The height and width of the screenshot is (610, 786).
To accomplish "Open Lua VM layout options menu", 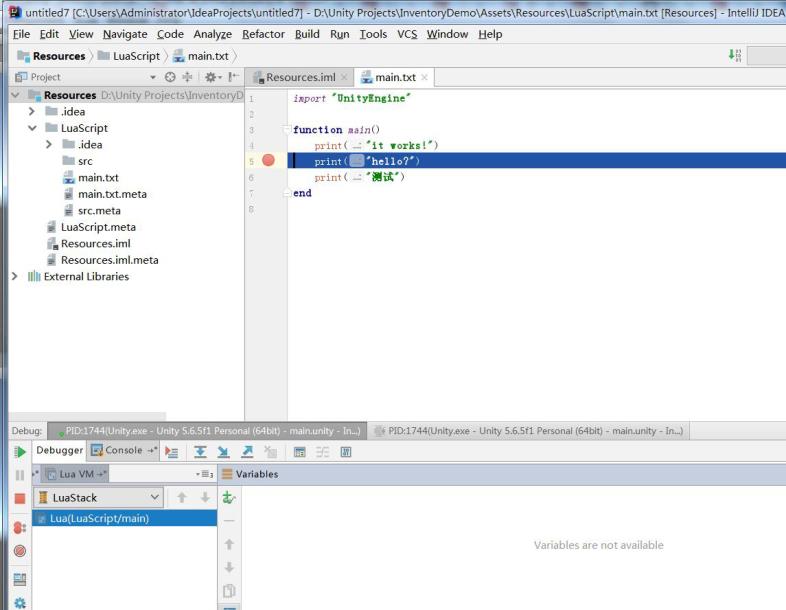I will (205, 474).
